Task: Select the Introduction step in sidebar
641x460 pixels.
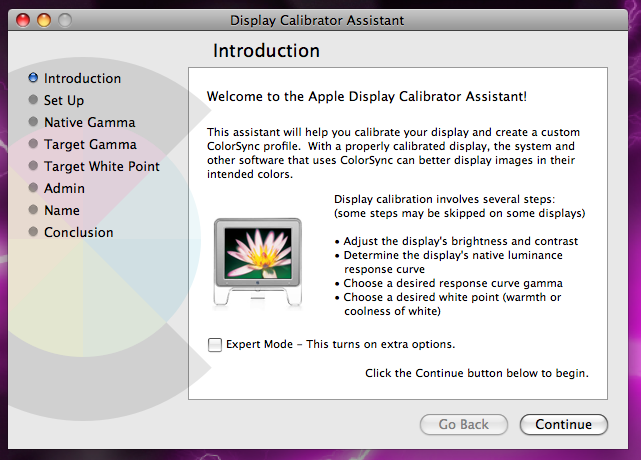Action: click(x=83, y=78)
